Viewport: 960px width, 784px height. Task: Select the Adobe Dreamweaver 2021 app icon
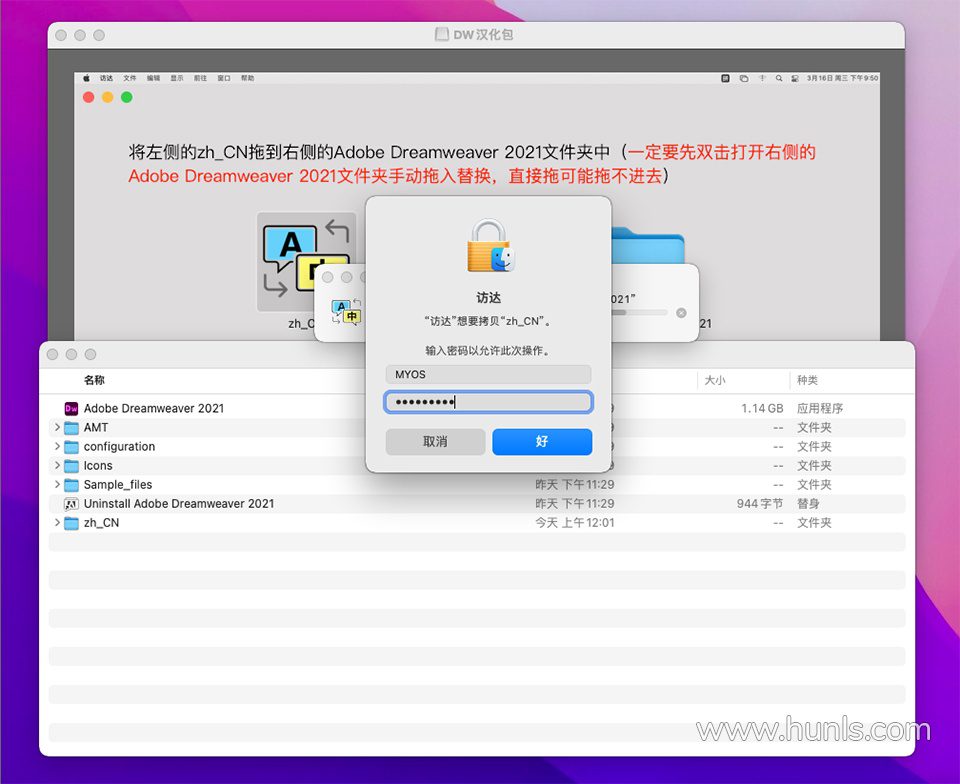71,408
